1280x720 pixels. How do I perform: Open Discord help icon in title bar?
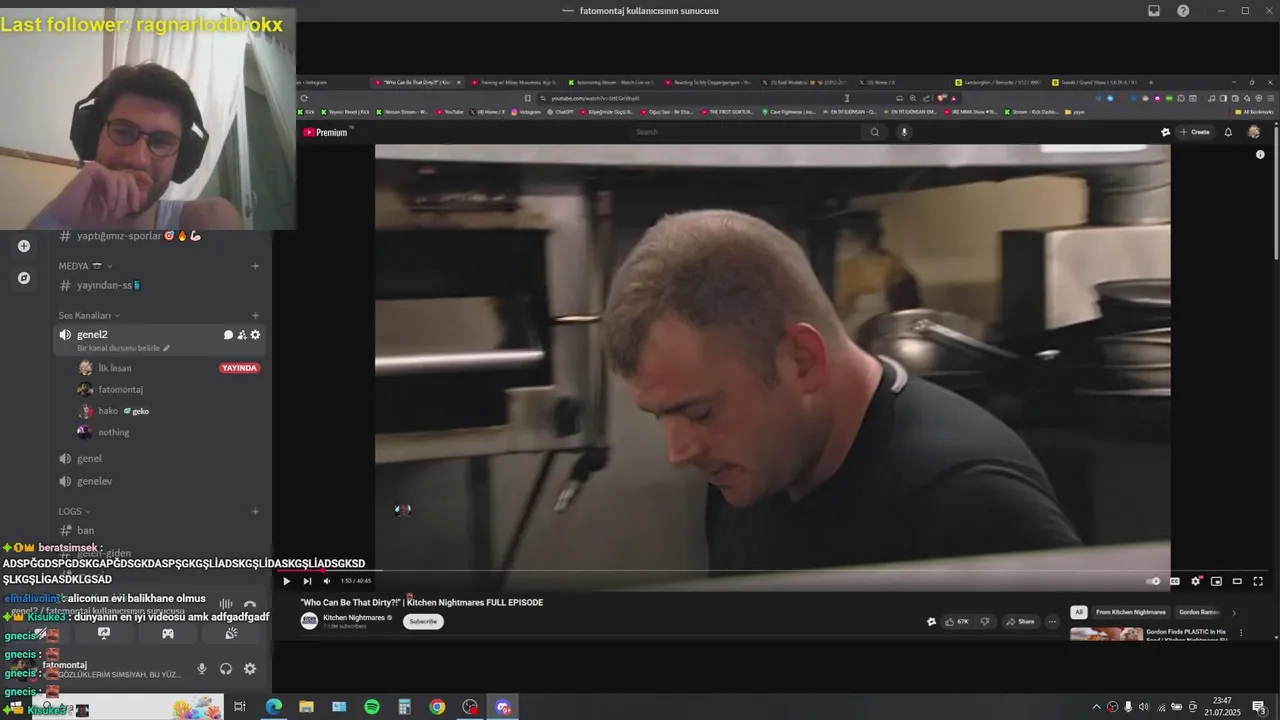(1183, 11)
